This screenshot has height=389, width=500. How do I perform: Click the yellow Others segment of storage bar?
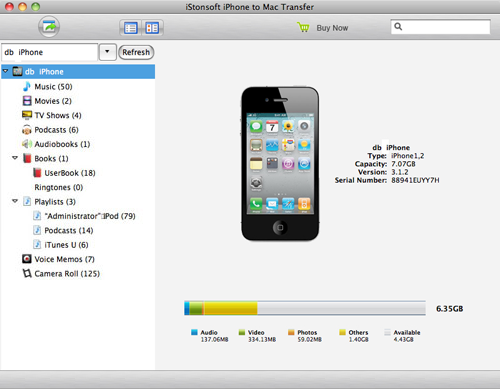point(231,308)
